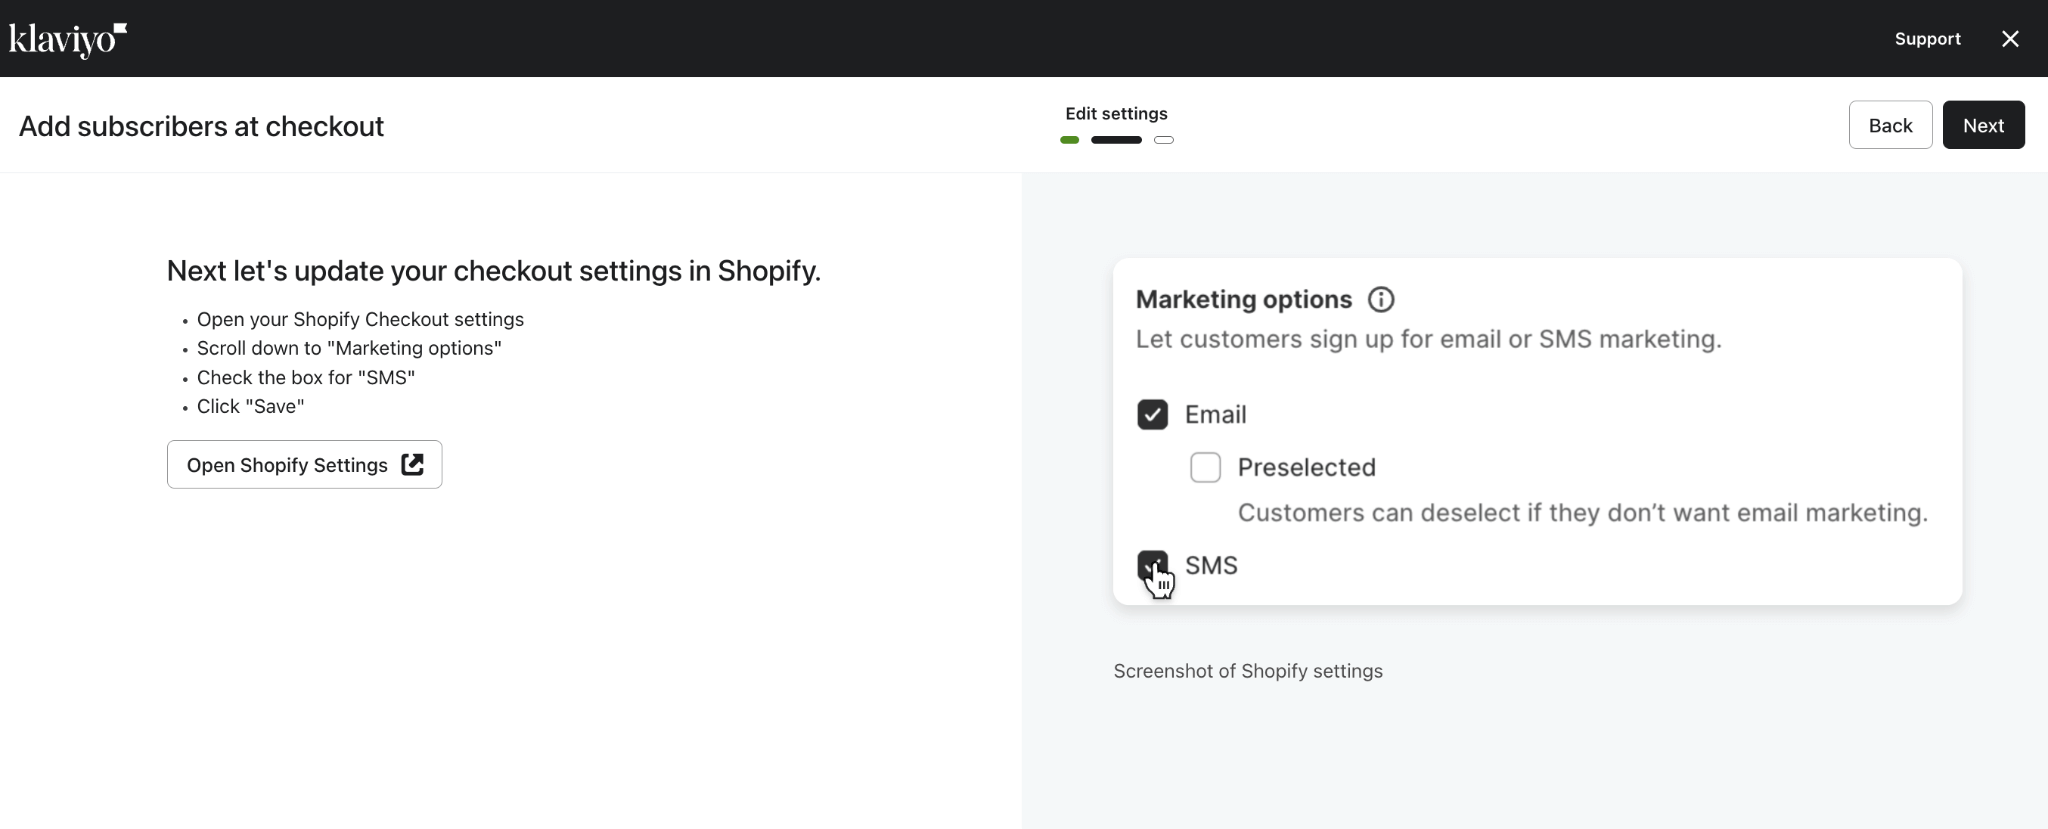Click the Marketing options info icon
This screenshot has height=829, width=2048.
pyautogui.click(x=1381, y=300)
